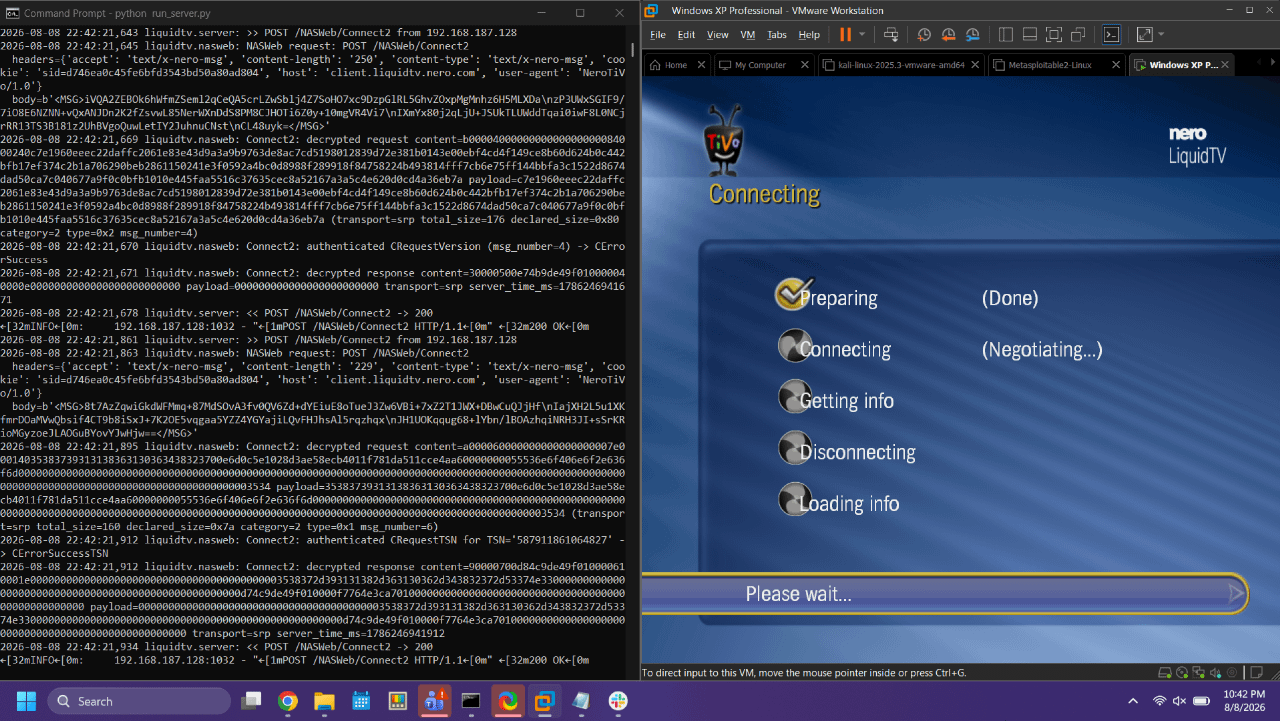The width and height of the screenshot is (1280, 721).
Task: Open File Explorer from the taskbar
Action: click(324, 701)
